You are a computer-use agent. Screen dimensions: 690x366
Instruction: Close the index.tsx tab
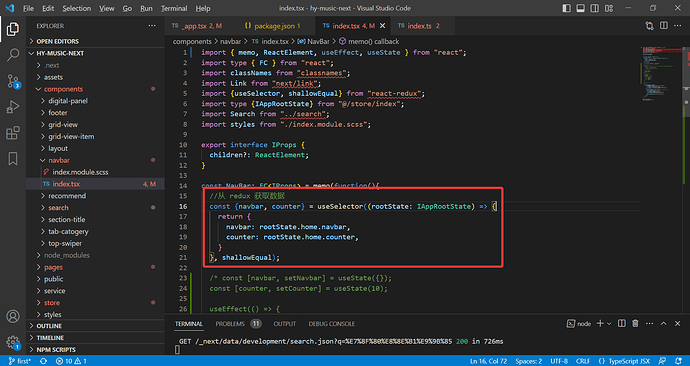pos(382,26)
